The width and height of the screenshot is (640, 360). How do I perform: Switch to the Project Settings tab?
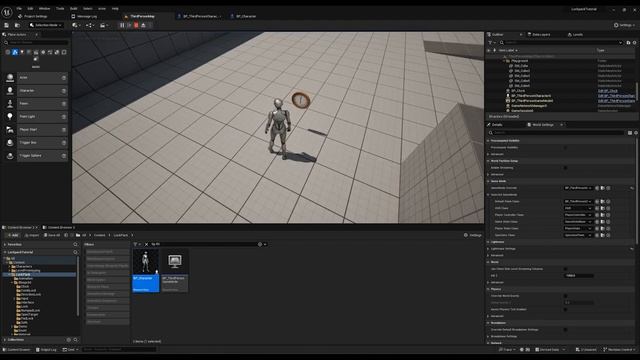[x=33, y=16]
